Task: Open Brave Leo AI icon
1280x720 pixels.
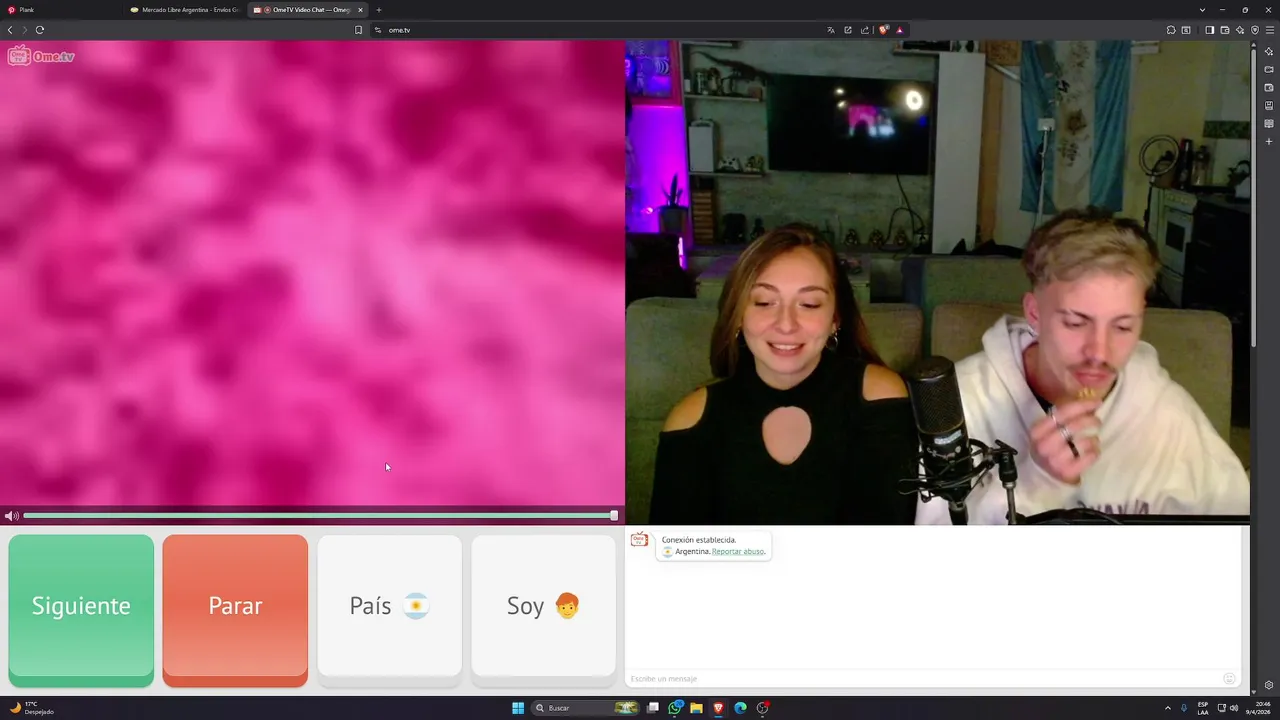Action: click(x=1240, y=30)
